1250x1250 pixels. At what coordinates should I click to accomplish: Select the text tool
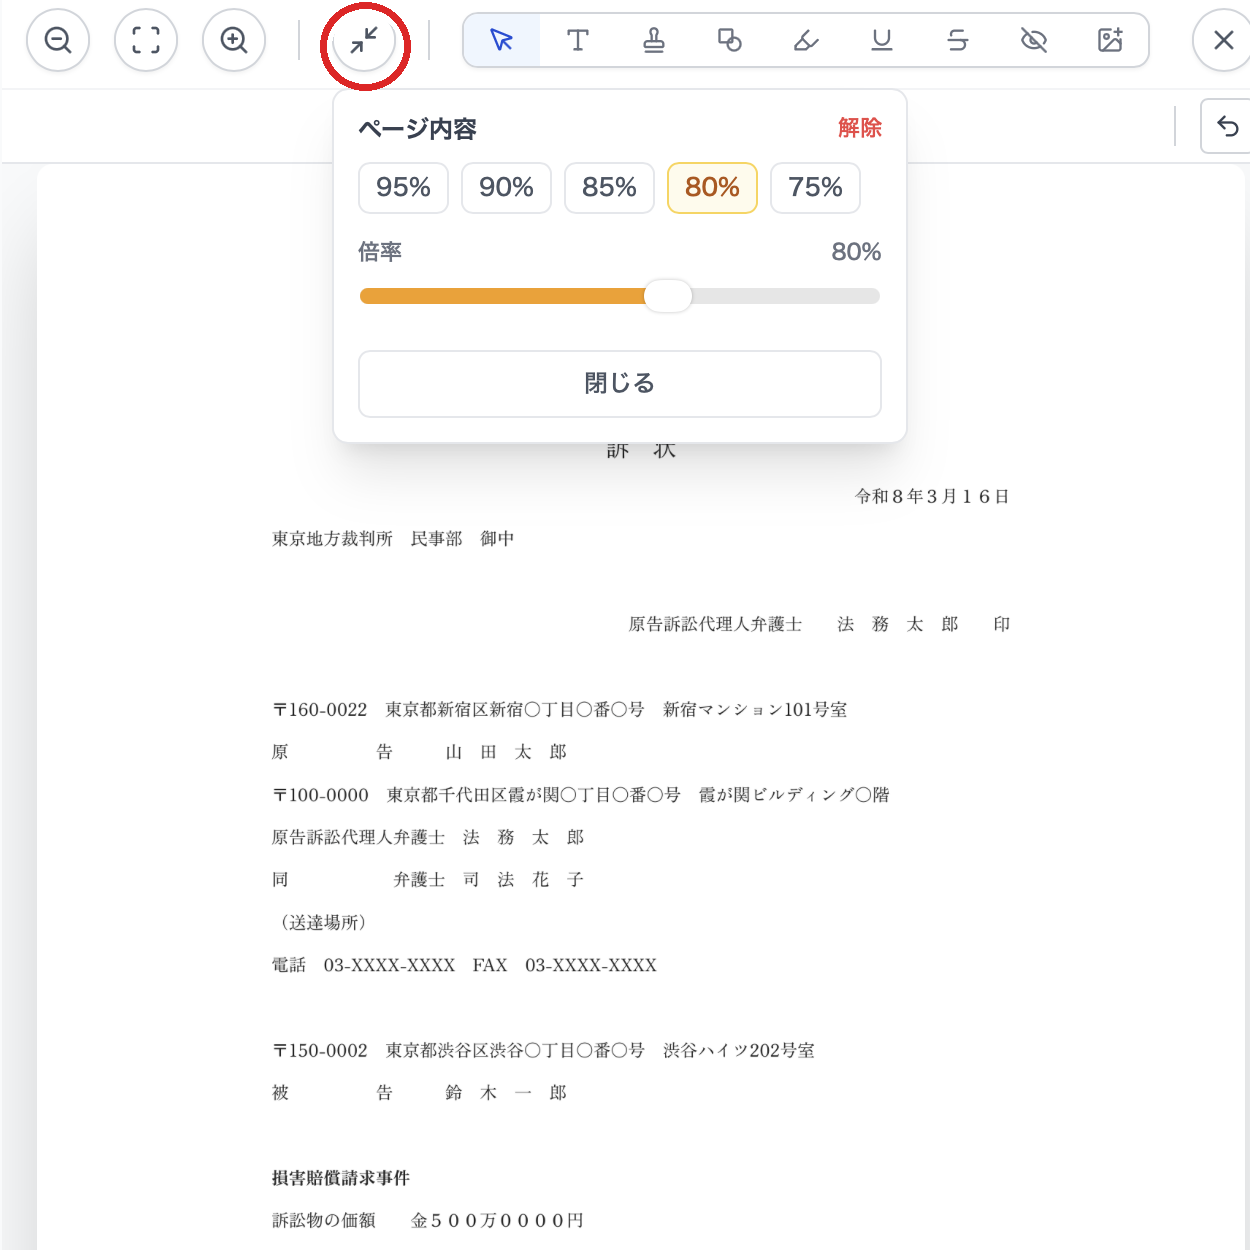coord(578,40)
